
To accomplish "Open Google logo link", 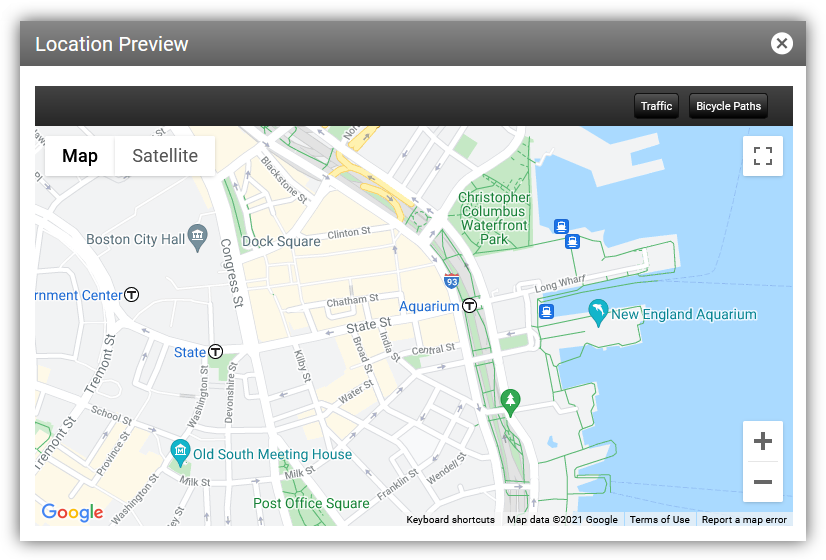I will click(x=72, y=512).
